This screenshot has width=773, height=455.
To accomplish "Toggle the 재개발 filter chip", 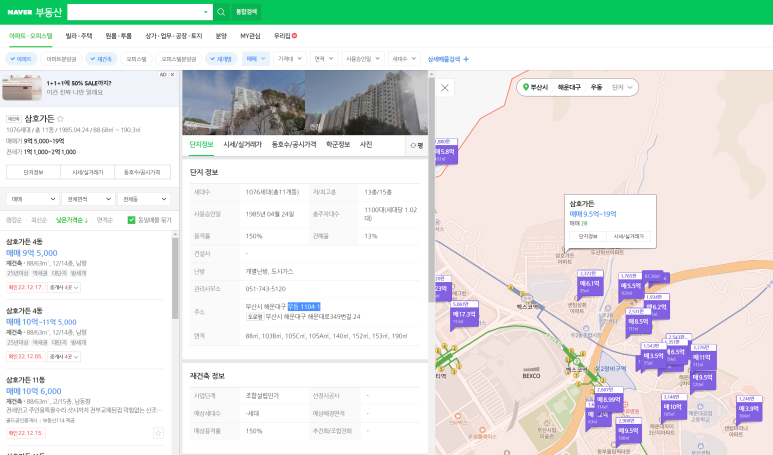I will pos(221,59).
